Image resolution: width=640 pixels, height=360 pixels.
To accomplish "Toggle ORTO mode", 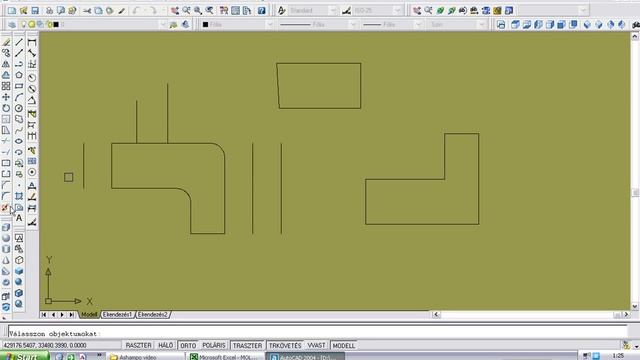I will click(x=188, y=346).
